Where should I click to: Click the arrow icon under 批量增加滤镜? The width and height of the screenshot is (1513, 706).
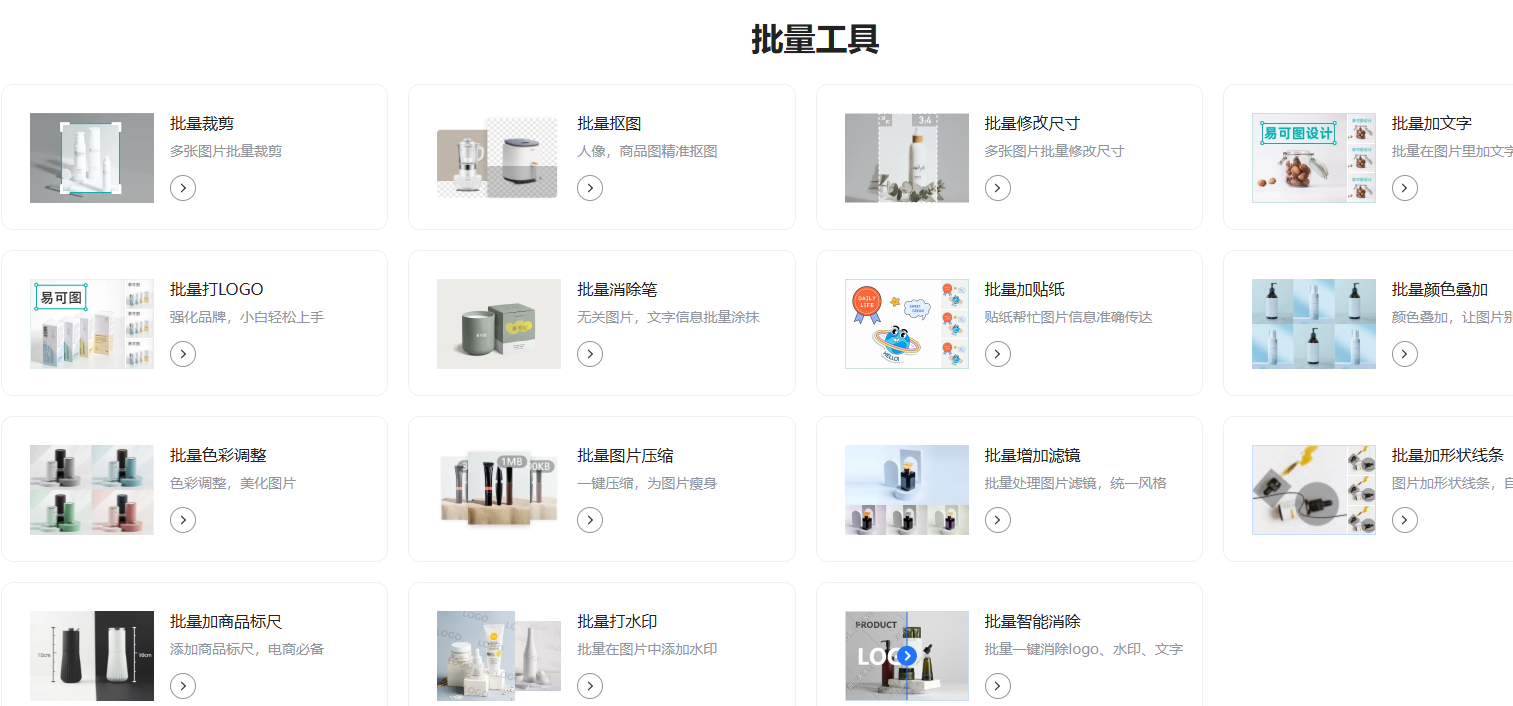tap(998, 520)
